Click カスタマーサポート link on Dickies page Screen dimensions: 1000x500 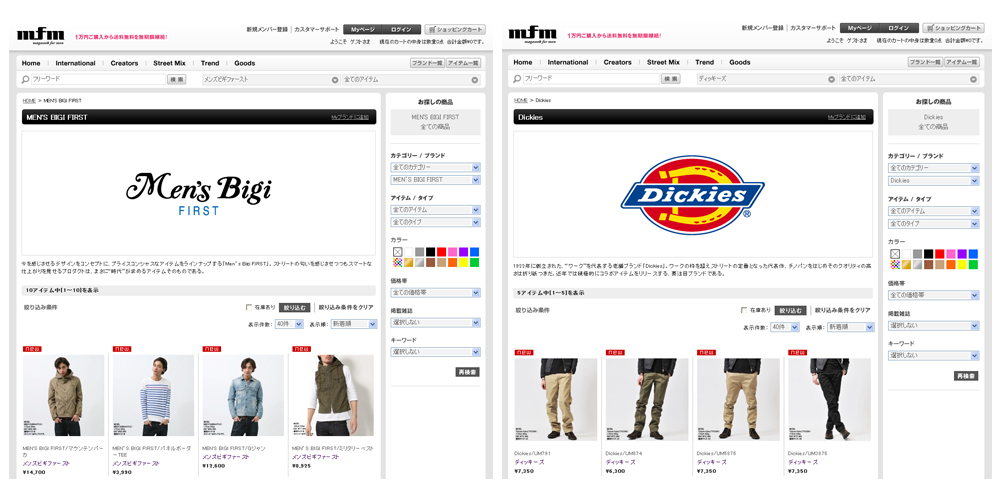click(x=812, y=28)
